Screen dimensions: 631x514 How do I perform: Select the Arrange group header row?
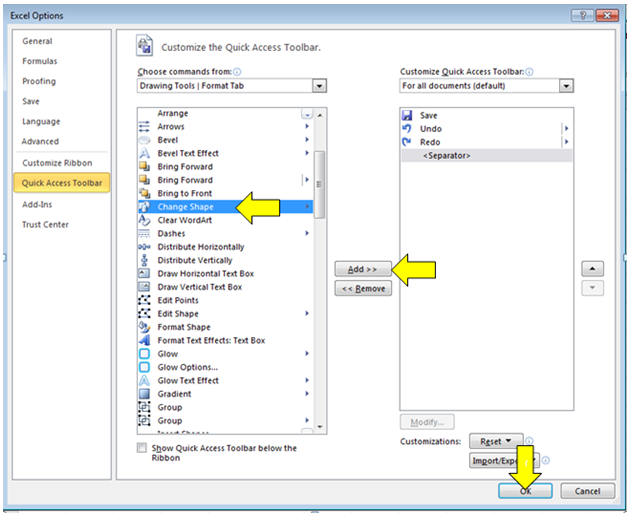coord(225,114)
